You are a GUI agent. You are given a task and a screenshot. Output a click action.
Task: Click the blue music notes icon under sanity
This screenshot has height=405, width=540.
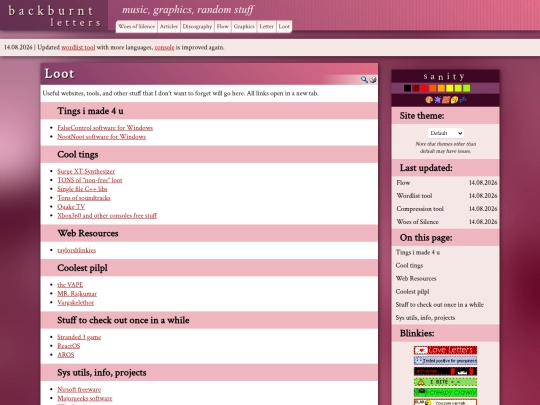point(463,100)
